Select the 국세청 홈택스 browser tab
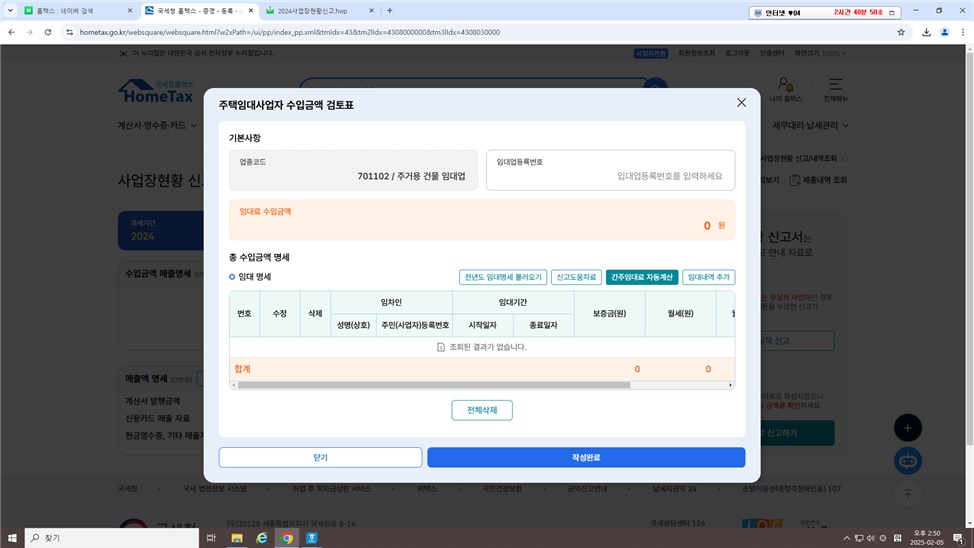The height and width of the screenshot is (548, 974). point(198,11)
